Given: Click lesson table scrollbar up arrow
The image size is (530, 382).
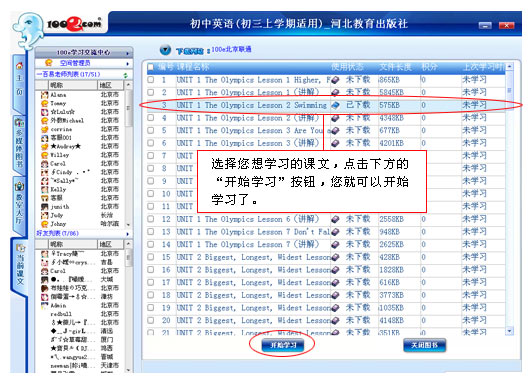Looking at the screenshot, I should coord(509,66).
